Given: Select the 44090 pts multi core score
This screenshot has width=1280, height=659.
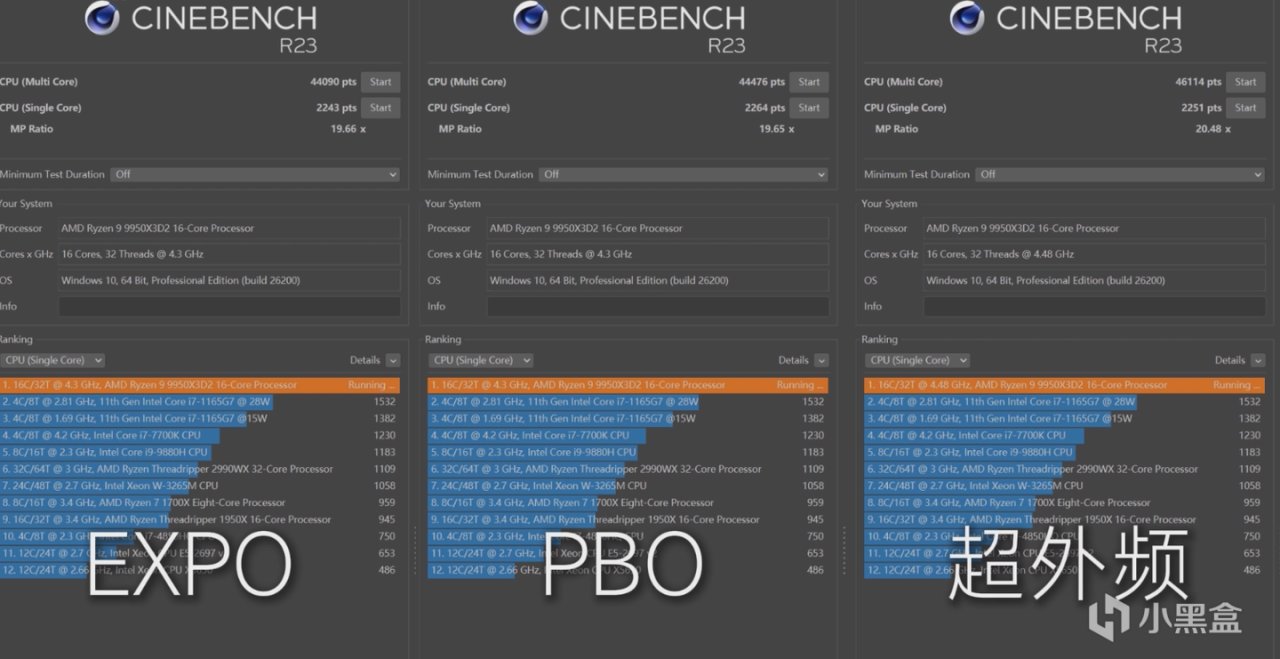Looking at the screenshot, I should pos(334,82).
